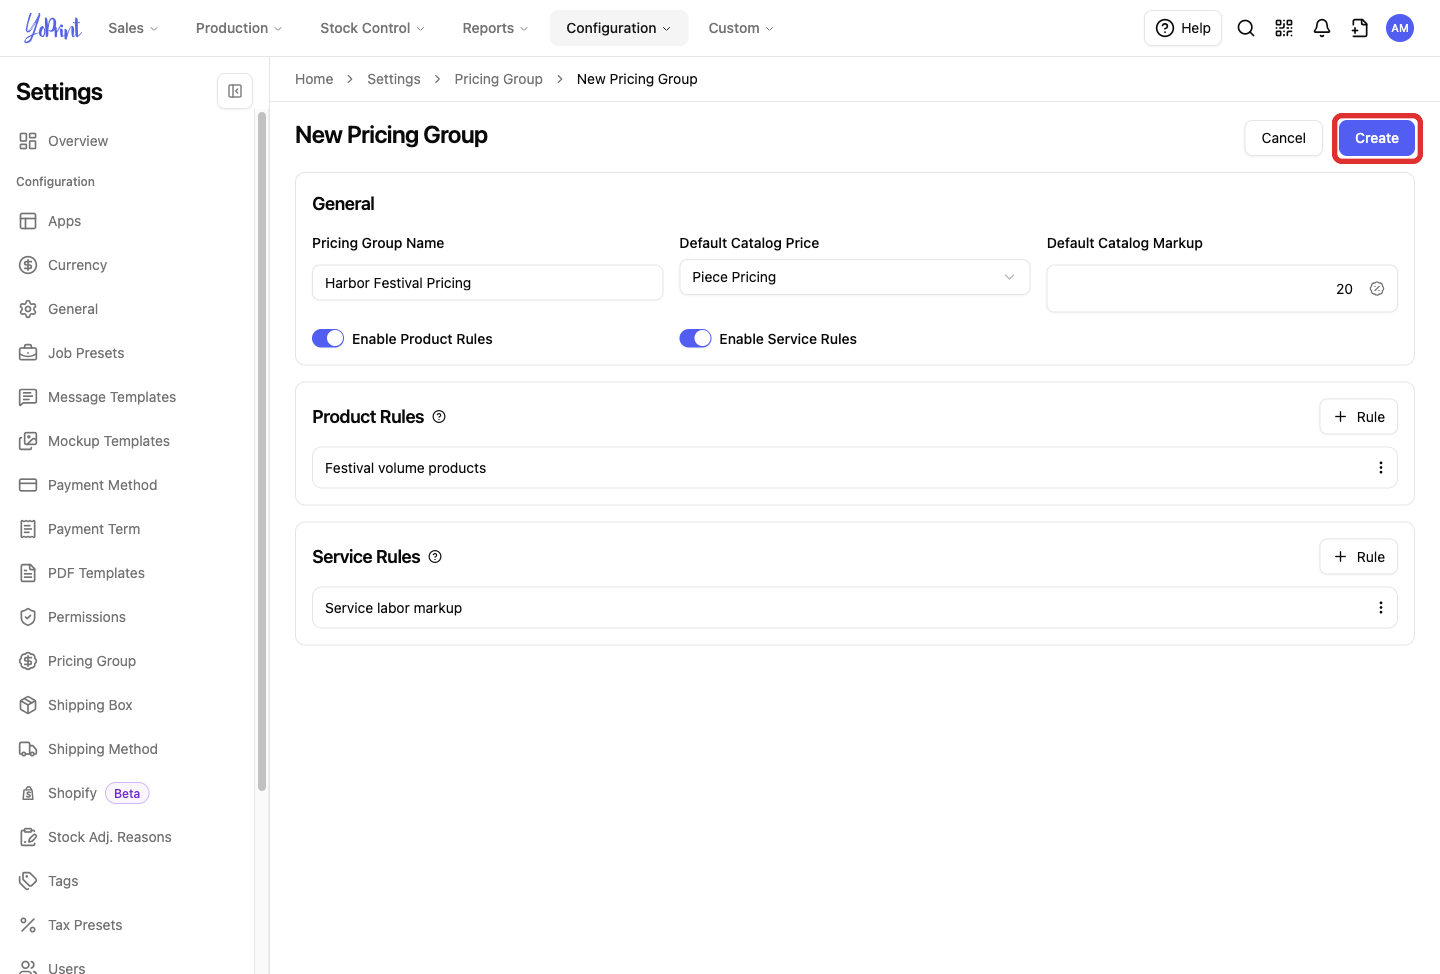This screenshot has width=1440, height=974.
Task: Focus the Pricing Group Name field
Action: (487, 283)
